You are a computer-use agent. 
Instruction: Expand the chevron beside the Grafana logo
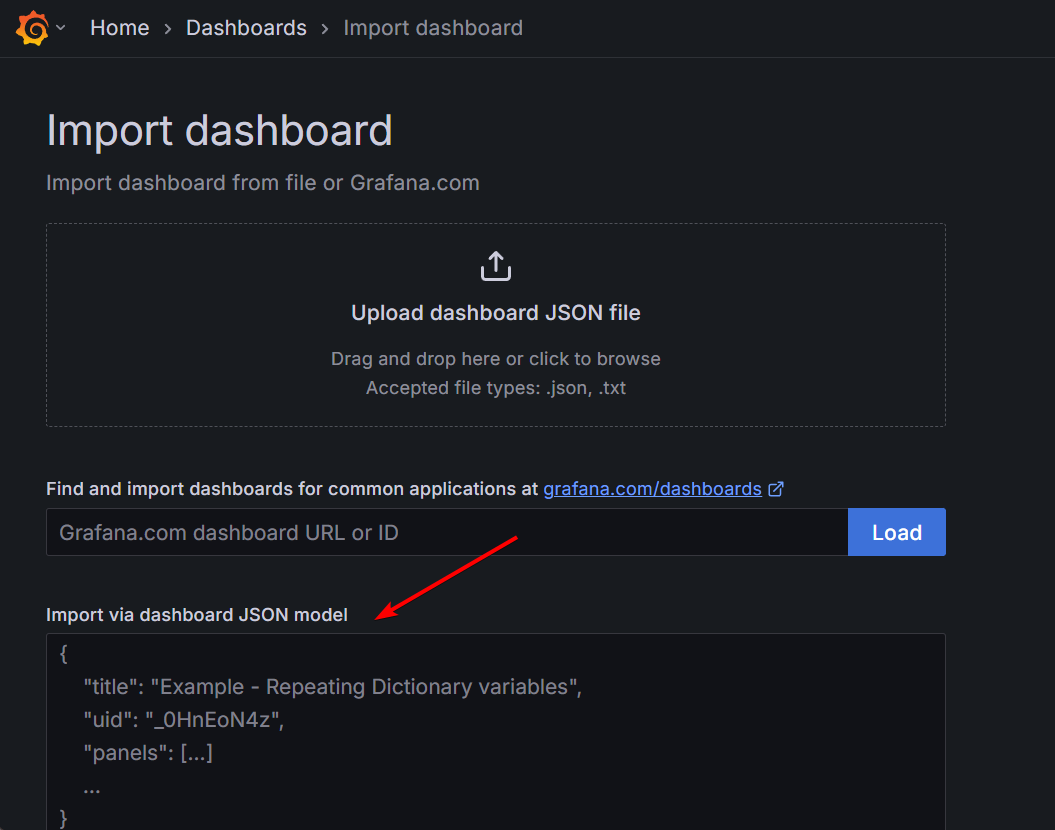point(61,28)
